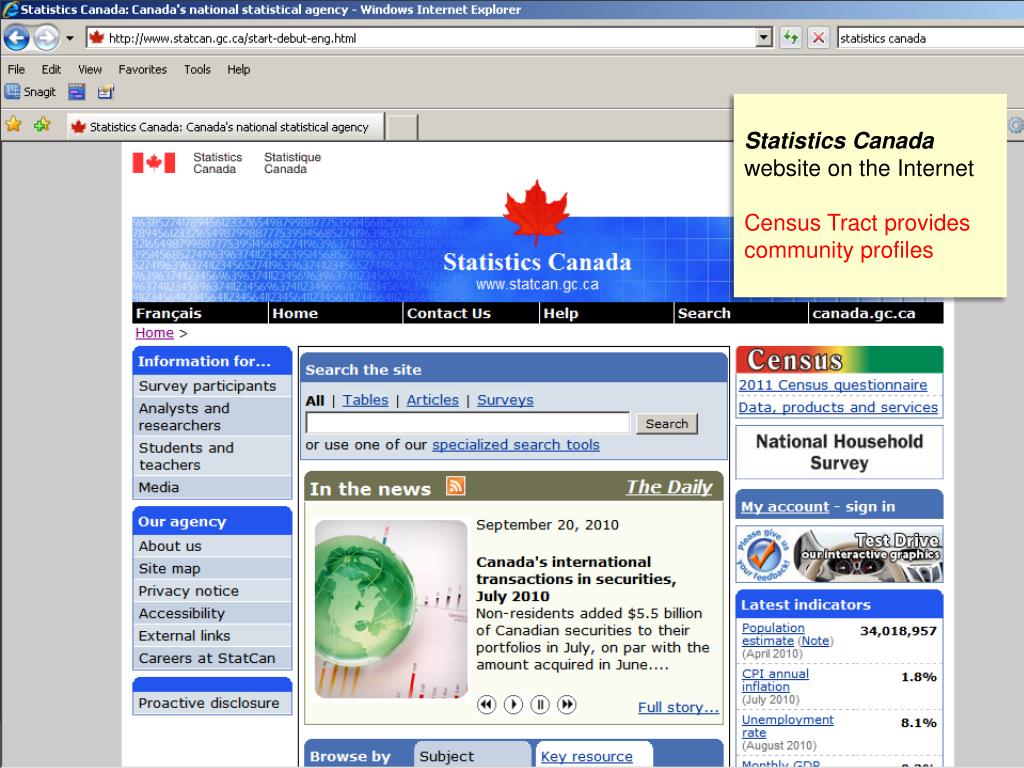Click the browser Back arrow button
This screenshot has height=768, width=1024.
pyautogui.click(x=17, y=38)
